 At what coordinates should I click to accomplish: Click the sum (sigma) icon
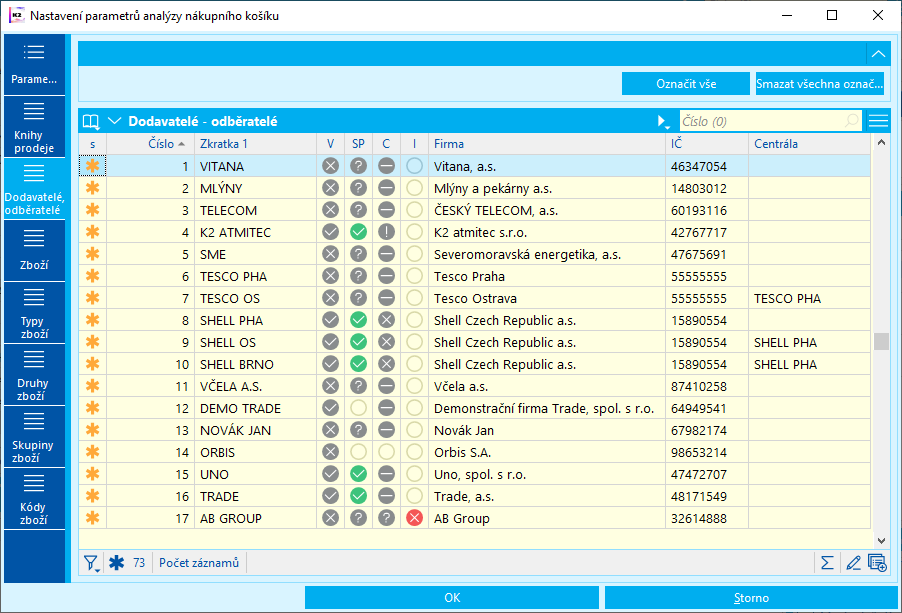[827, 562]
